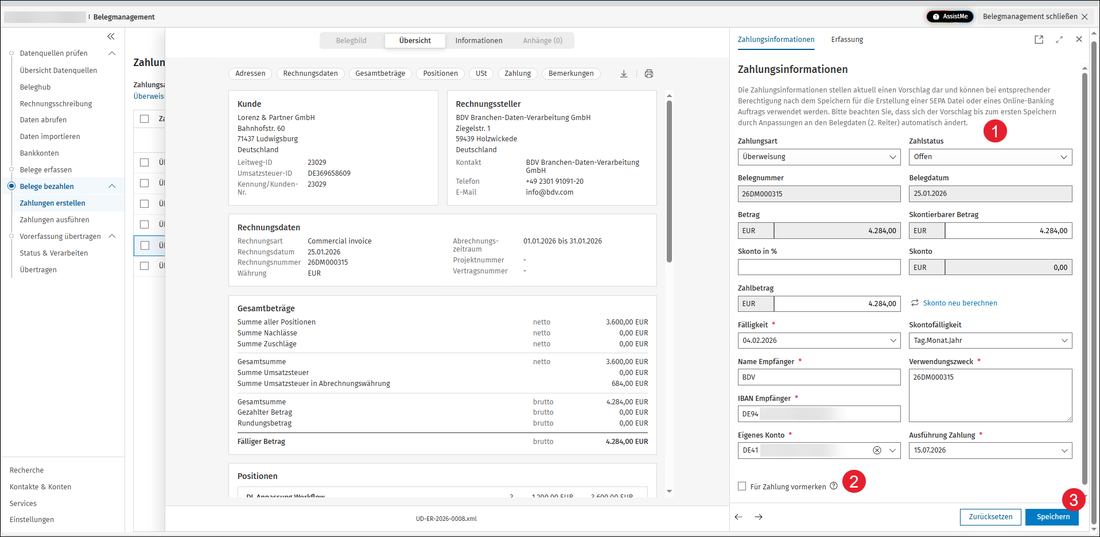The width and height of the screenshot is (1100, 537).
Task: Click the document preview vertical scrollbar
Action: [669, 181]
